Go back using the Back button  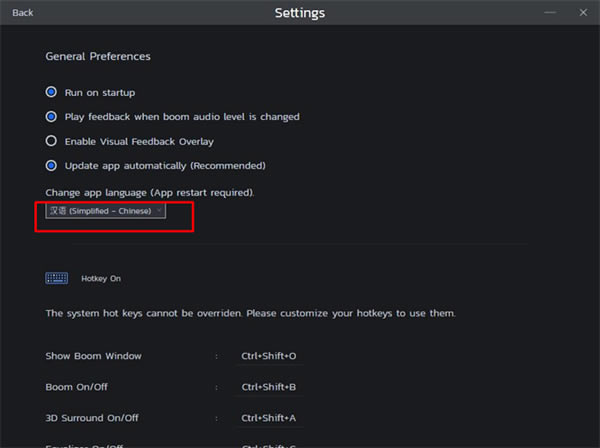pos(22,13)
